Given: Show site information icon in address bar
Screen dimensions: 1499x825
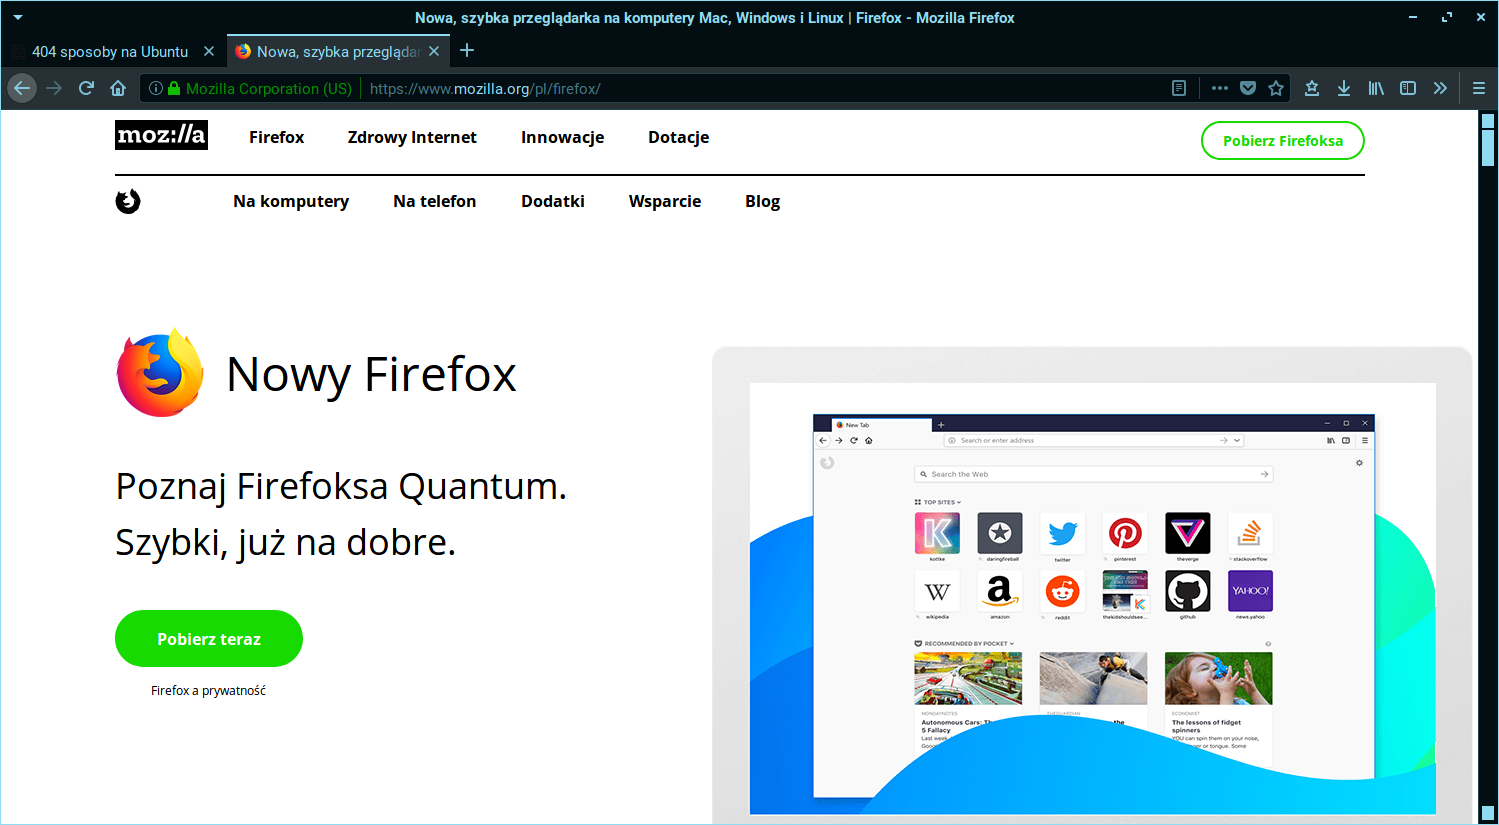Looking at the screenshot, I should (x=155, y=88).
